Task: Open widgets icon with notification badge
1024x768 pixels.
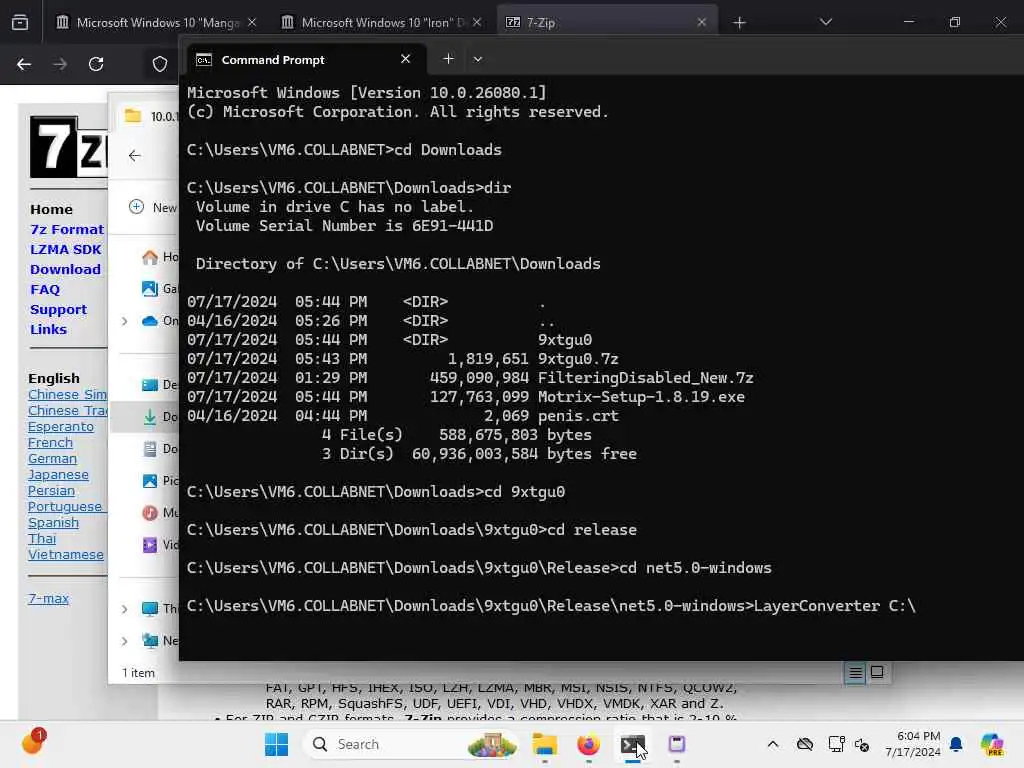Action: point(33,742)
